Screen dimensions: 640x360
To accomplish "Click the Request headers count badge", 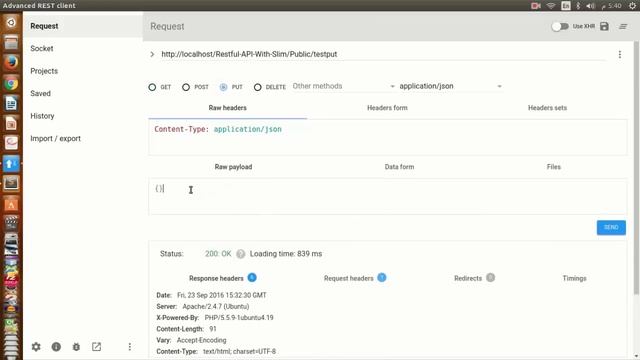I will click(x=382, y=278).
